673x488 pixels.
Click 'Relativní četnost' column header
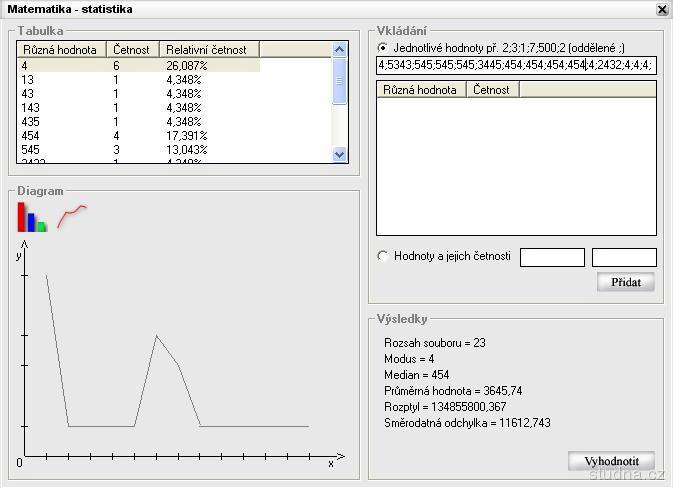pos(209,49)
